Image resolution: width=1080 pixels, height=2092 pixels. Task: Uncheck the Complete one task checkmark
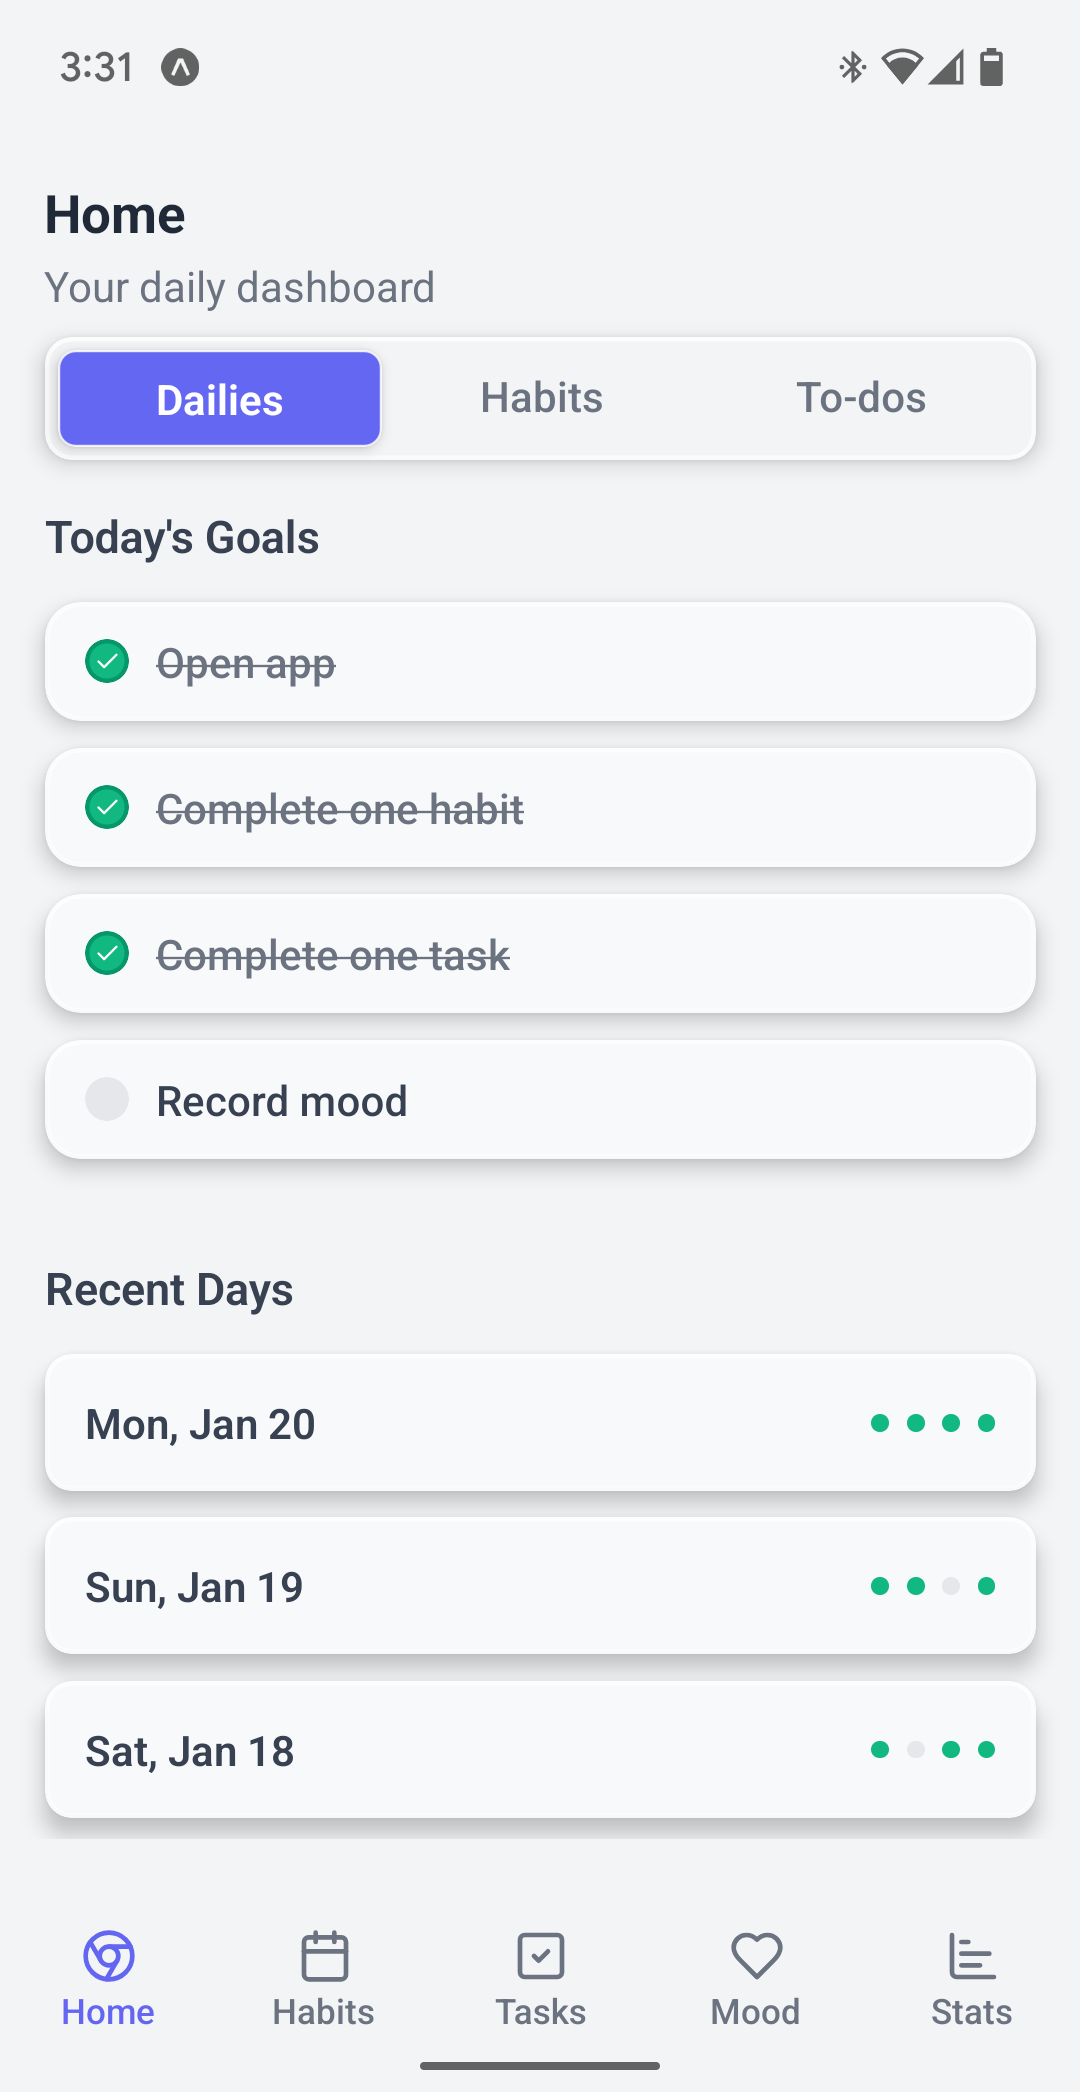pos(107,953)
